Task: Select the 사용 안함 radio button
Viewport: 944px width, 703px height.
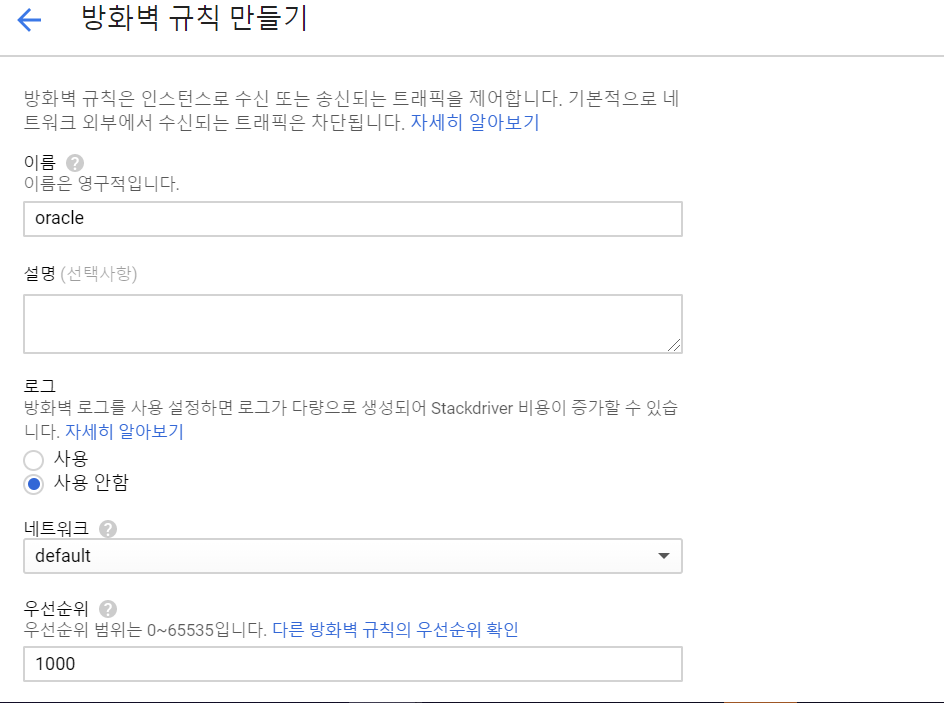Action: pos(34,484)
